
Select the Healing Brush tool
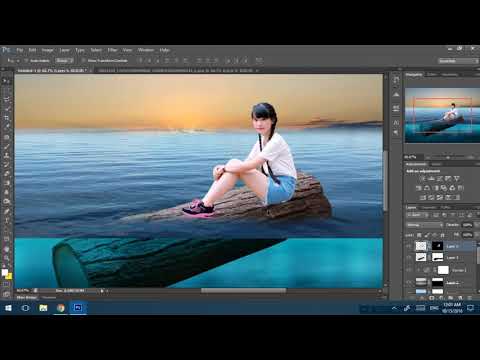tap(6, 137)
